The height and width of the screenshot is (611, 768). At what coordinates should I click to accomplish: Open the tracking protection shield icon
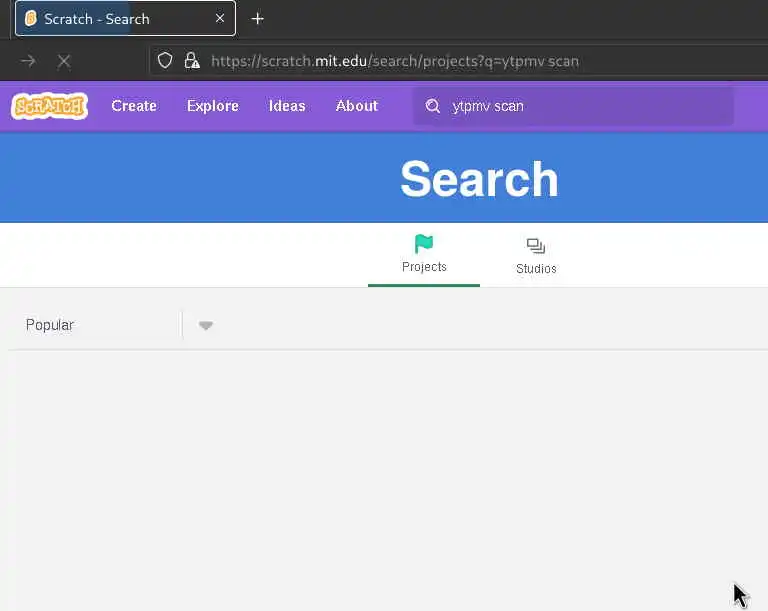[x=165, y=61]
